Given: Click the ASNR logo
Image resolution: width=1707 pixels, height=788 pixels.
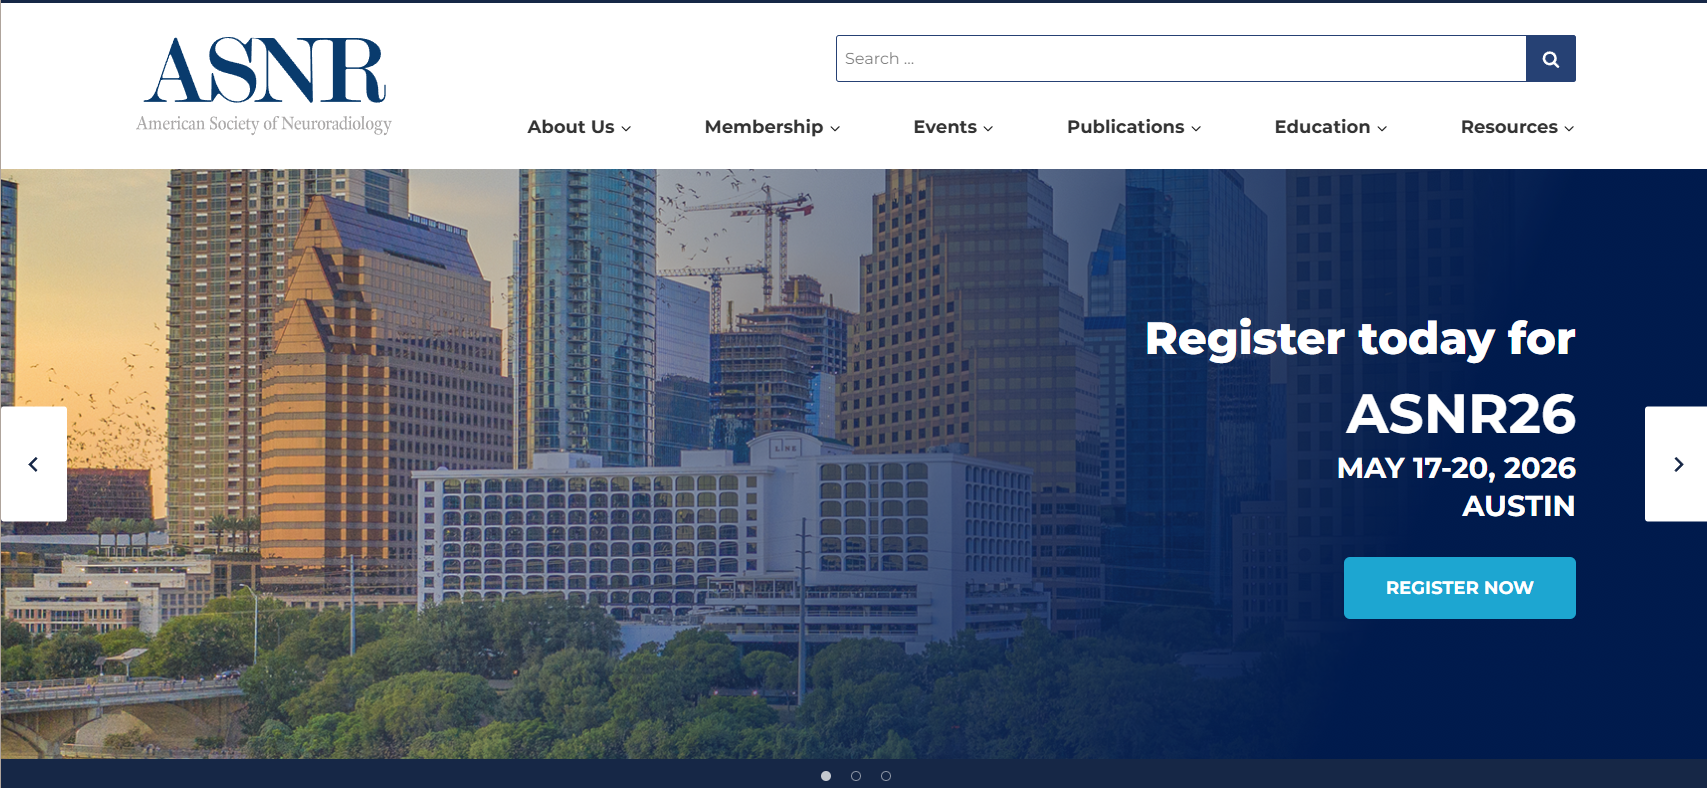Looking at the screenshot, I should [264, 85].
